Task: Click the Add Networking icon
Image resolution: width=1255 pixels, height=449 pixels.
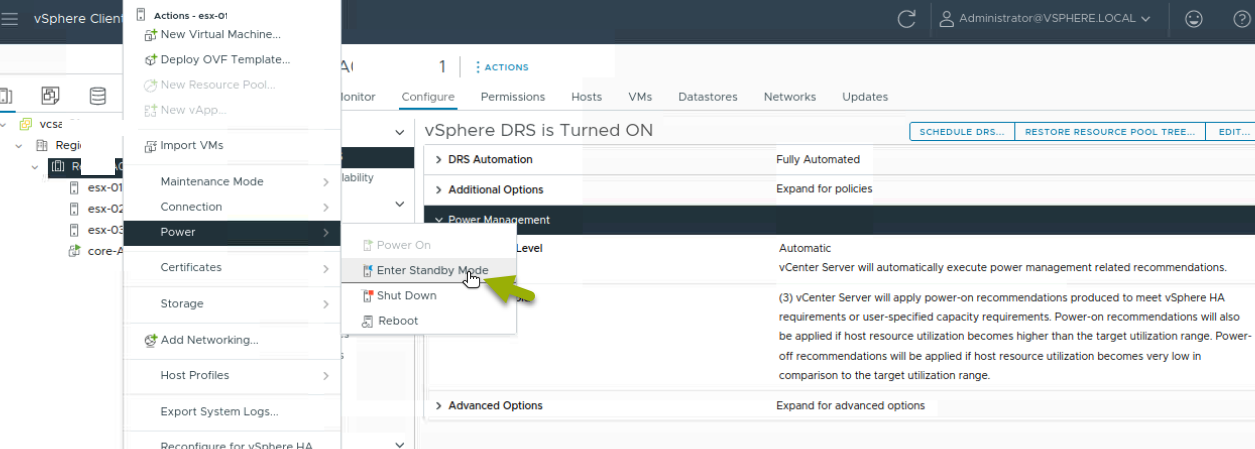Action: tap(151, 340)
